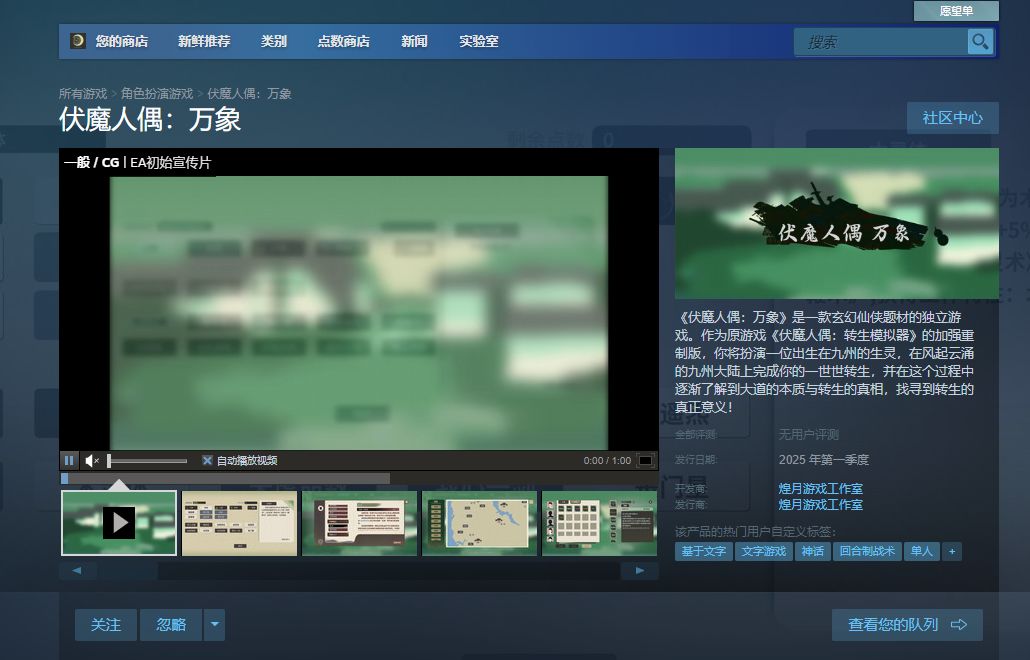Screen dimensions: 1030x660
Task: Click the game title heading 伏魔人偶：万象
Action: 150,120
